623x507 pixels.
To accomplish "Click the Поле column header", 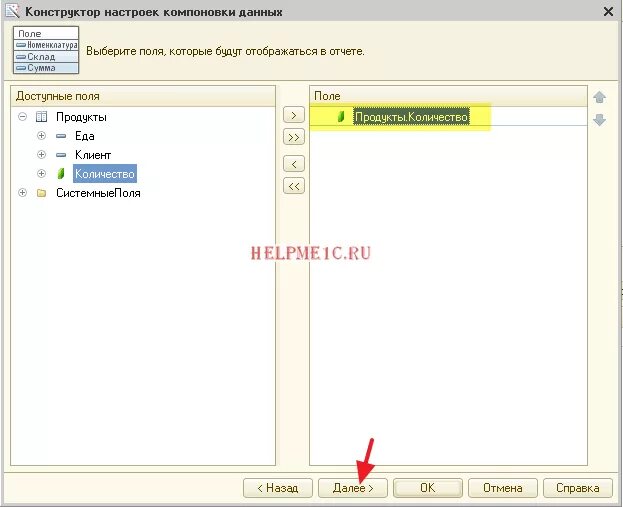I will [448, 96].
